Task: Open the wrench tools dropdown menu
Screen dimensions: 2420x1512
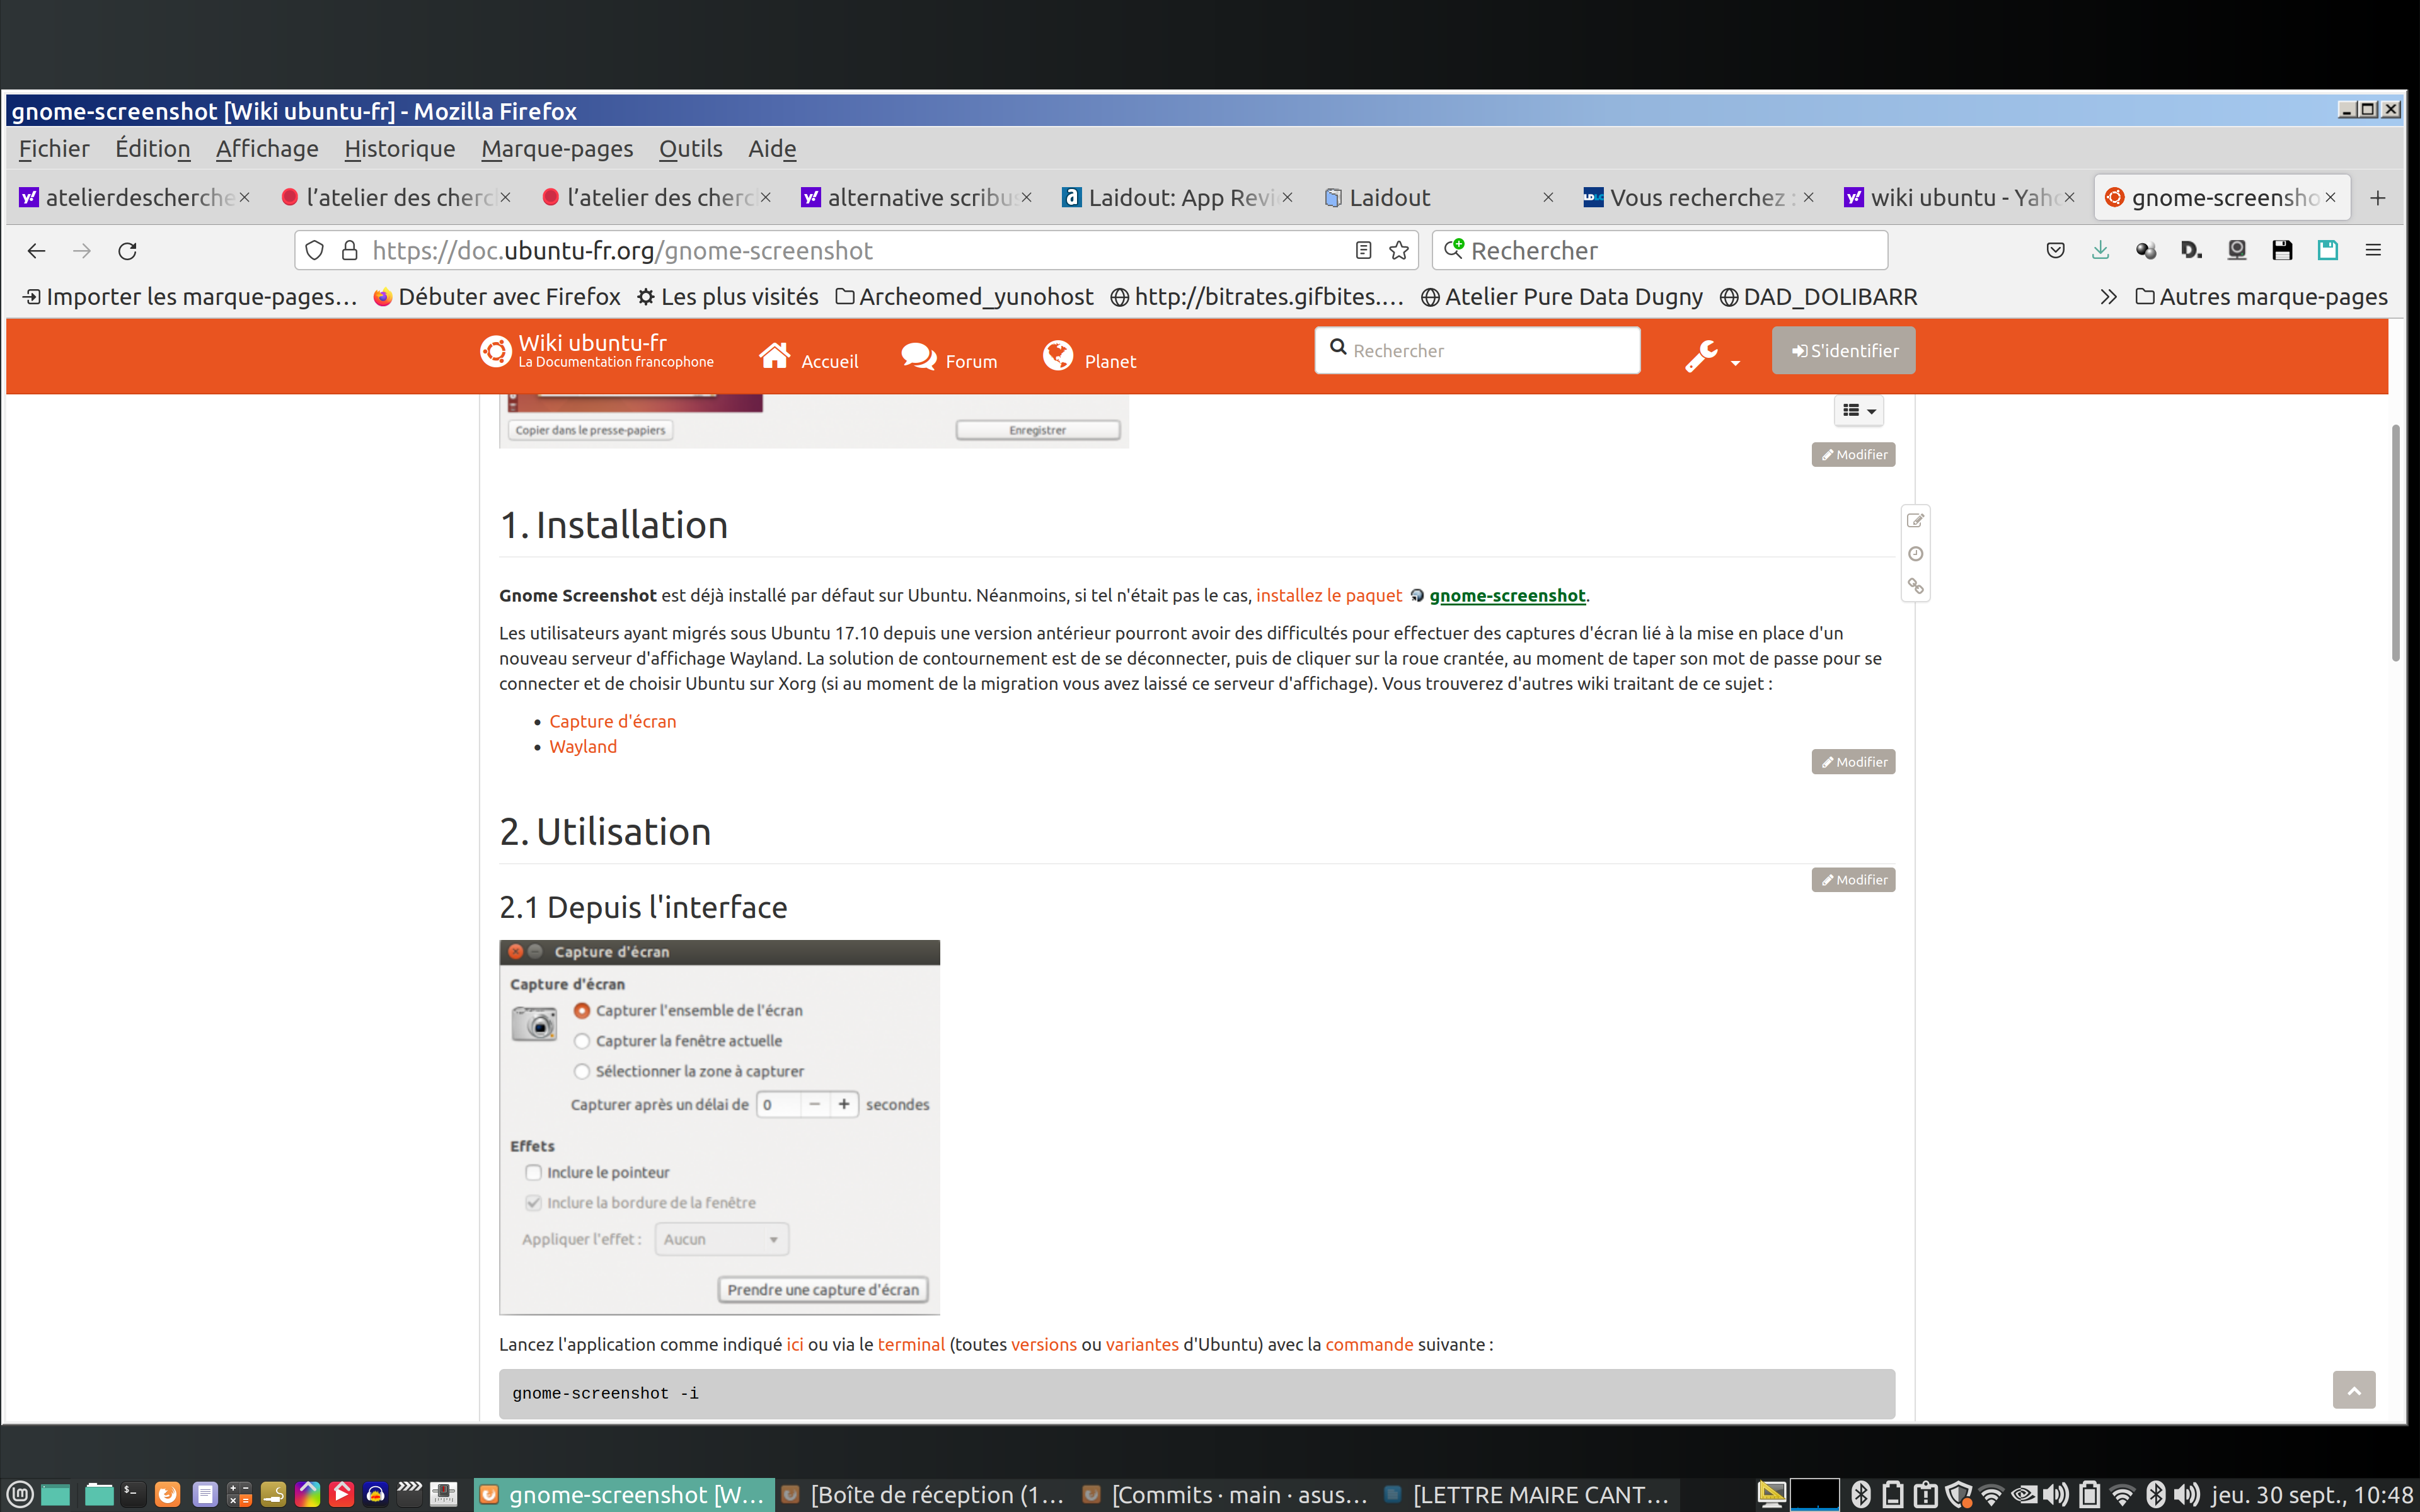Action: [x=1711, y=355]
